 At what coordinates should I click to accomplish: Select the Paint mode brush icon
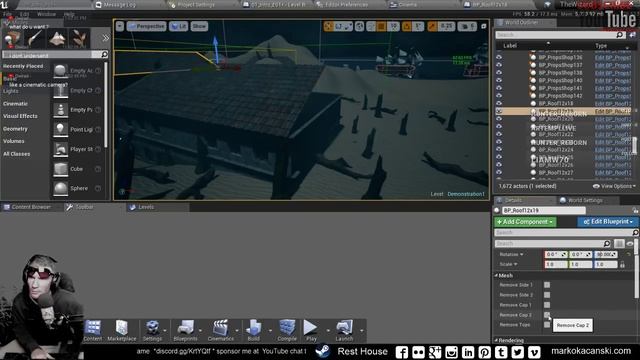[35, 39]
